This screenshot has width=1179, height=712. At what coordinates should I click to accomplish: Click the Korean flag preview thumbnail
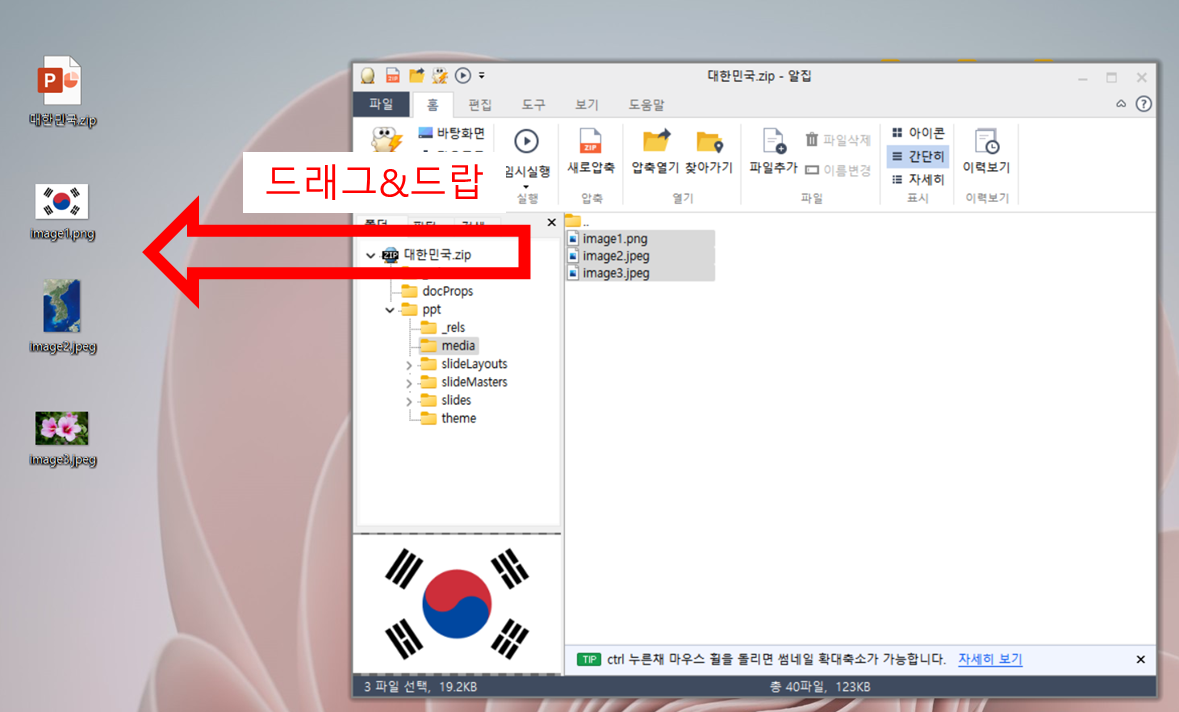pos(457,604)
